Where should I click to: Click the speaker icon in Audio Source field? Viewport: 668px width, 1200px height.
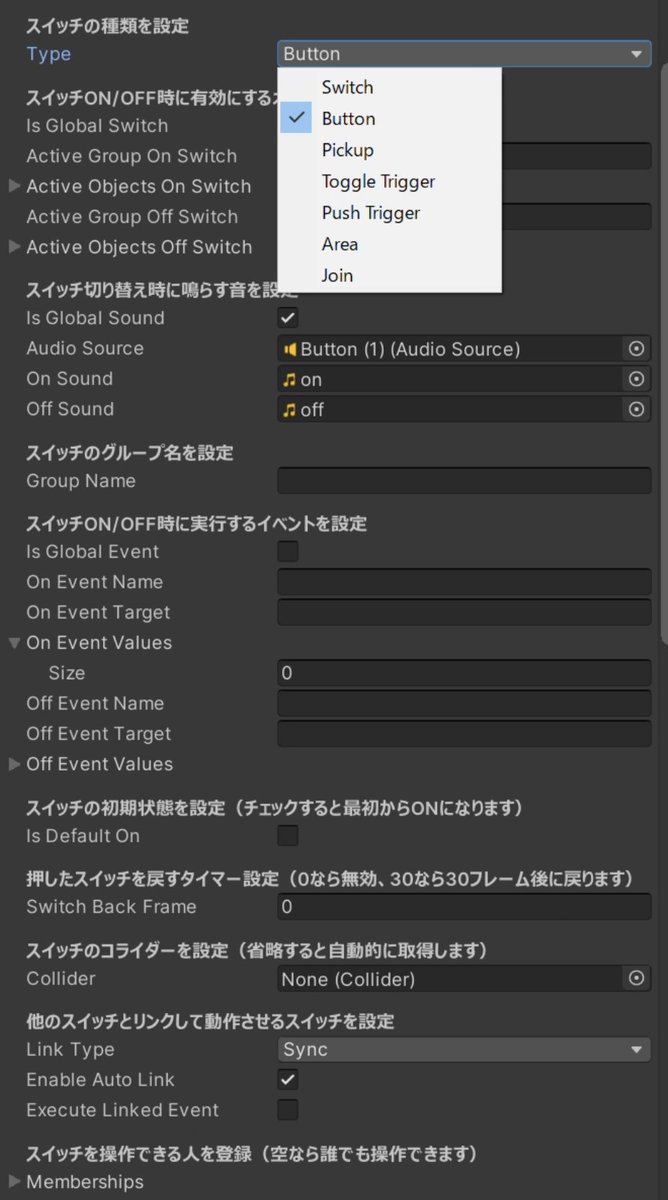click(x=290, y=349)
